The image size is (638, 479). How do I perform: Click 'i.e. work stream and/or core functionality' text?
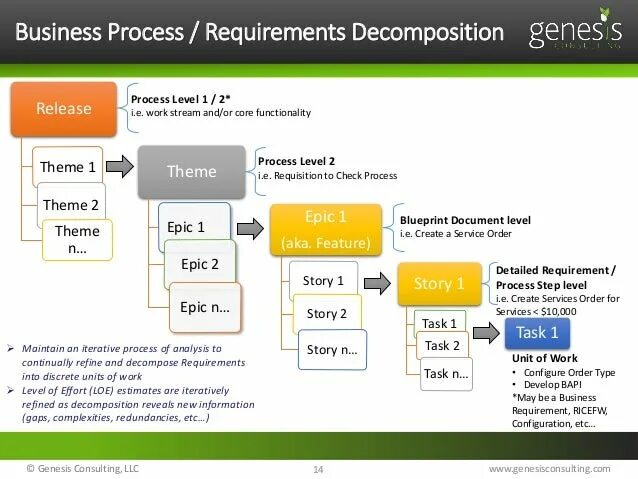pyautogui.click(x=221, y=113)
